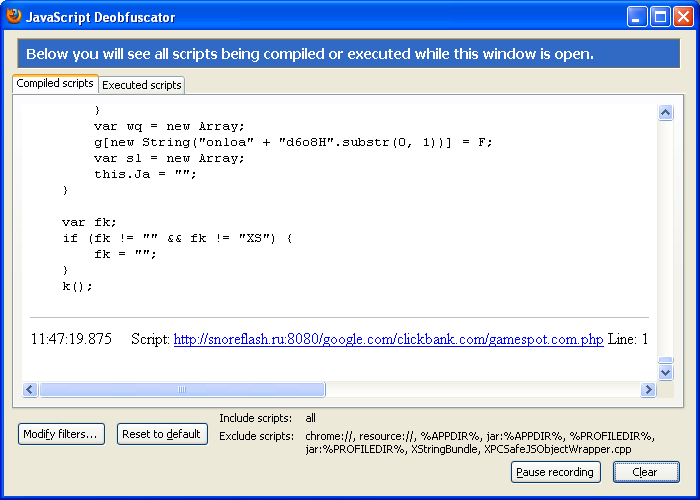The image size is (700, 500).
Task: Click empty horizontal scrollbar track right of thumb
Action: (480, 389)
